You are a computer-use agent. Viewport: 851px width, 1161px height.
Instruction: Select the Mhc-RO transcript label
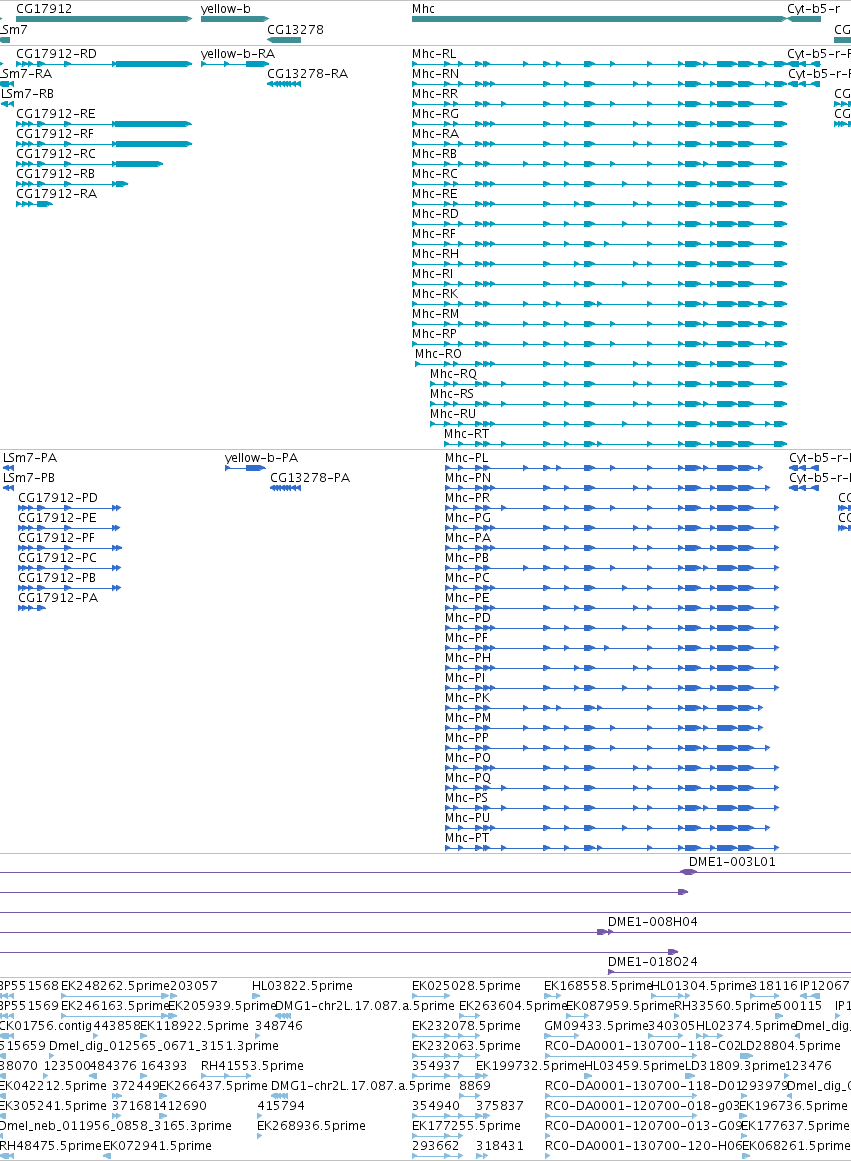point(438,354)
